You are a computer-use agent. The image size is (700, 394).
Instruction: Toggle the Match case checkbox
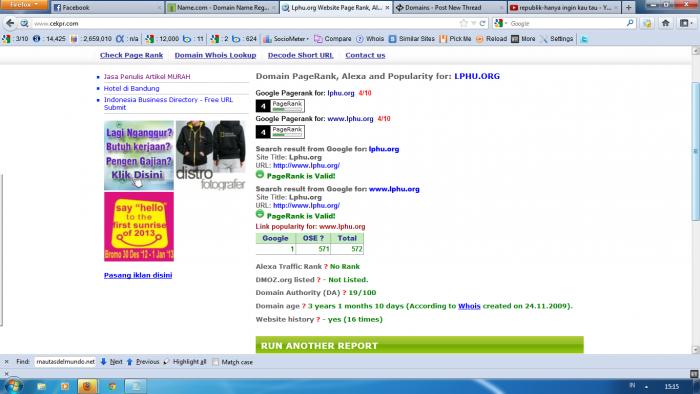point(216,362)
